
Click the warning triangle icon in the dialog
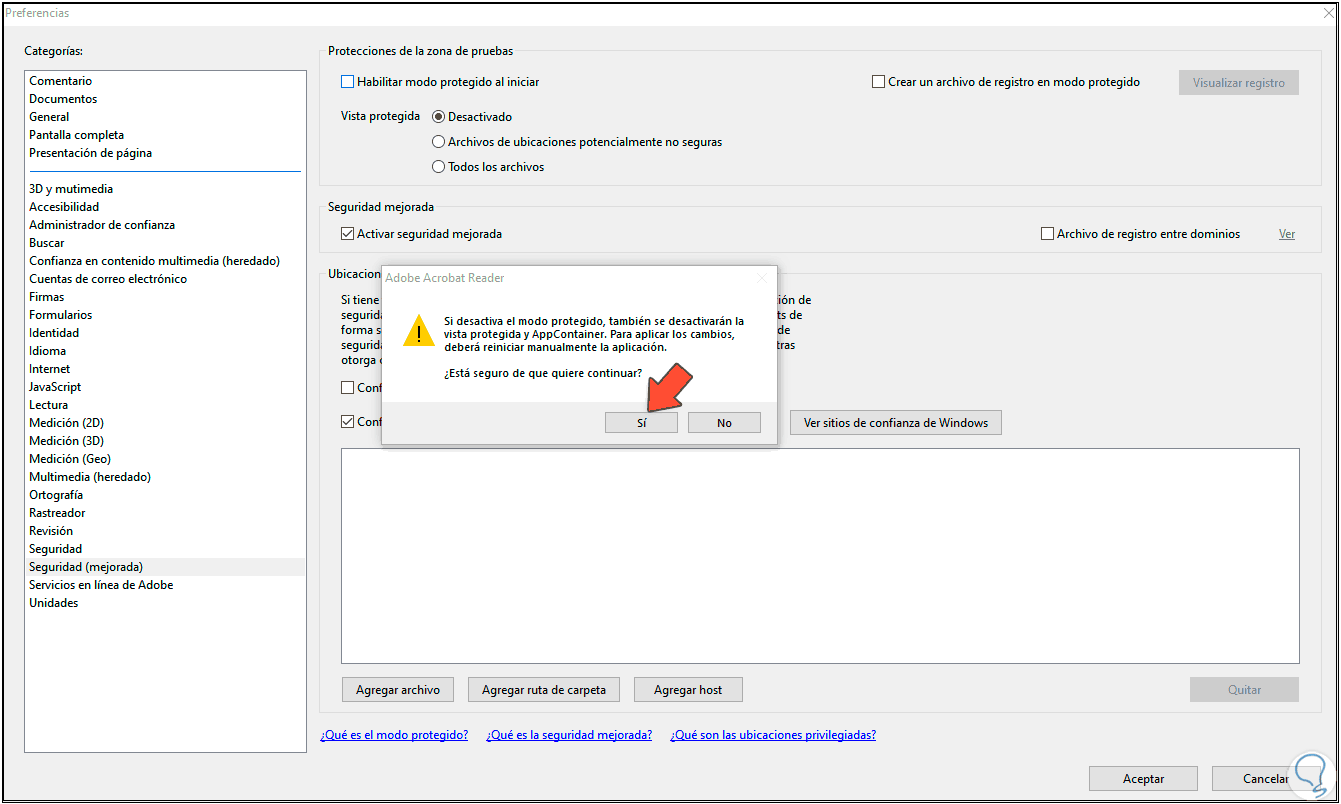[418, 330]
